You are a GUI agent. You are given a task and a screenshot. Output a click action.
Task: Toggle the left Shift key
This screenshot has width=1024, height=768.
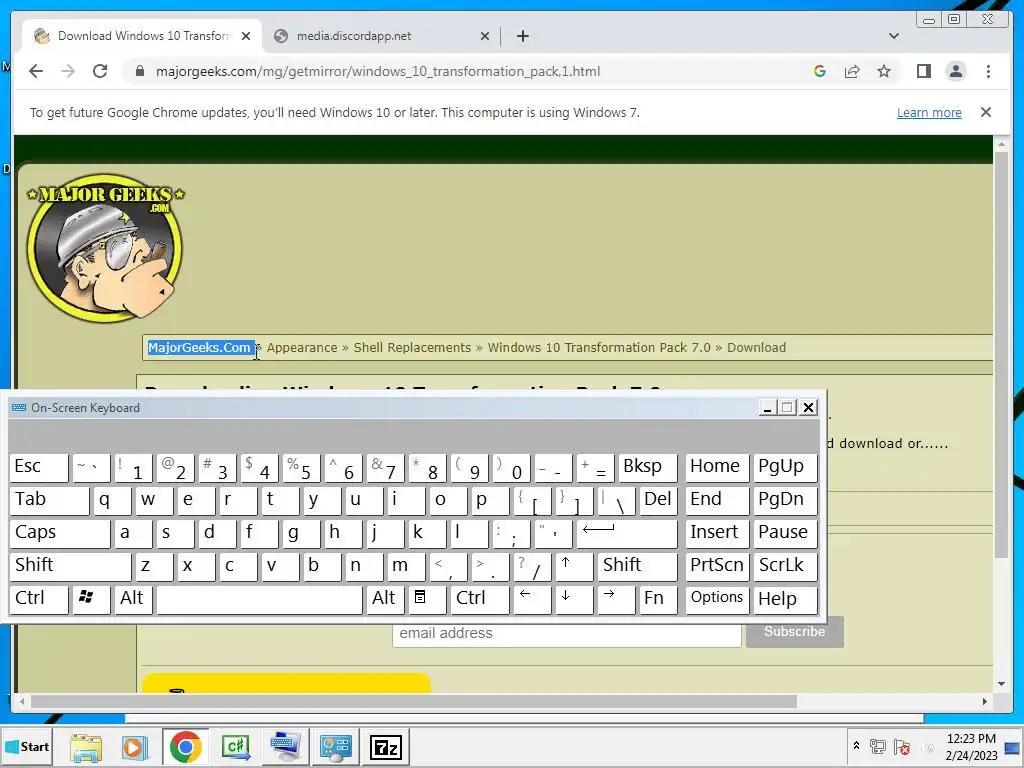[x=70, y=566]
